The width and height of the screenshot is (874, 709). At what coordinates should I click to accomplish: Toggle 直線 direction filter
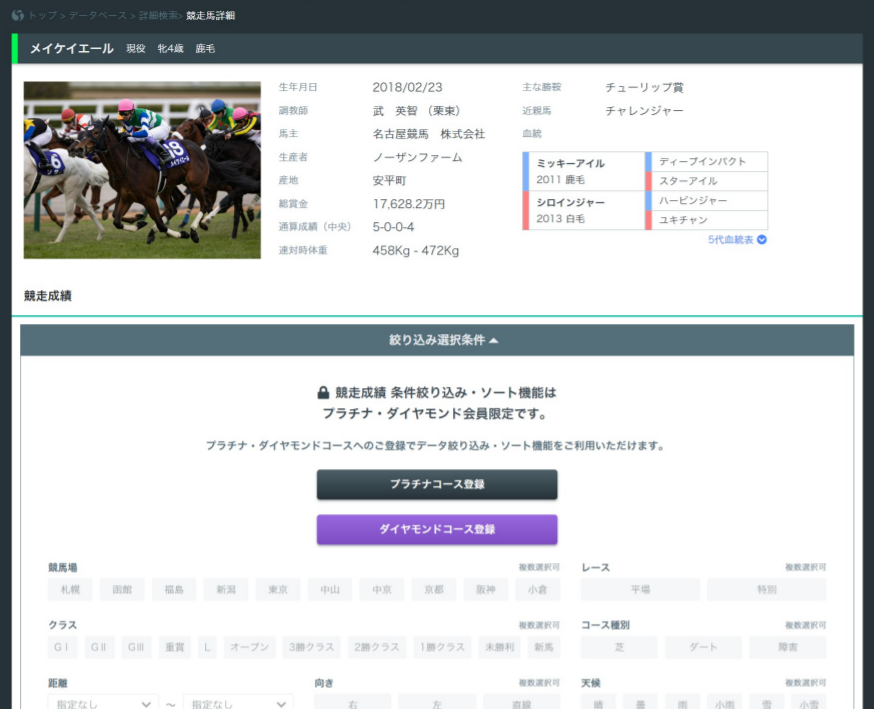point(522,702)
